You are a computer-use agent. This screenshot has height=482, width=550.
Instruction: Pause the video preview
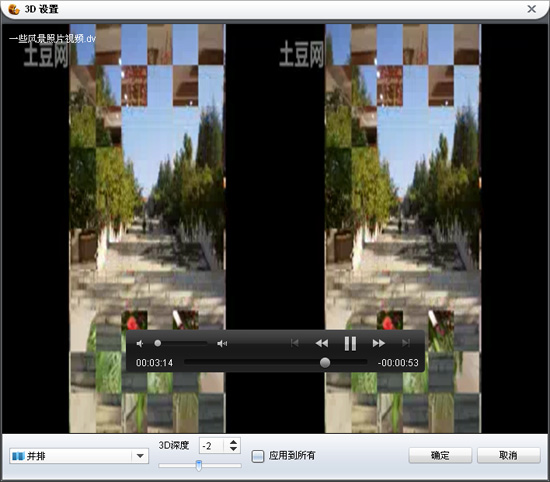click(x=350, y=343)
